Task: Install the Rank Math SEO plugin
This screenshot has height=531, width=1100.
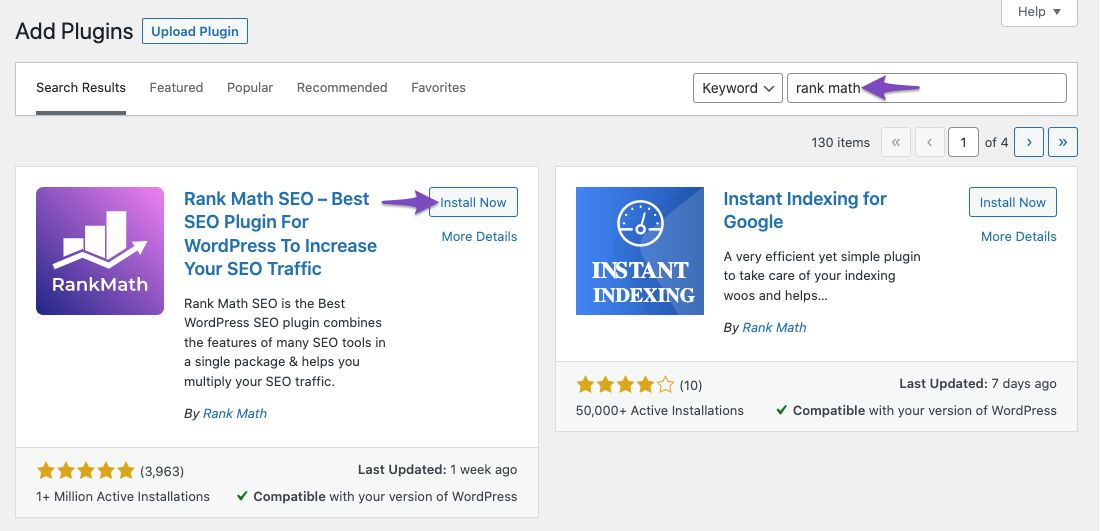Action: point(473,202)
